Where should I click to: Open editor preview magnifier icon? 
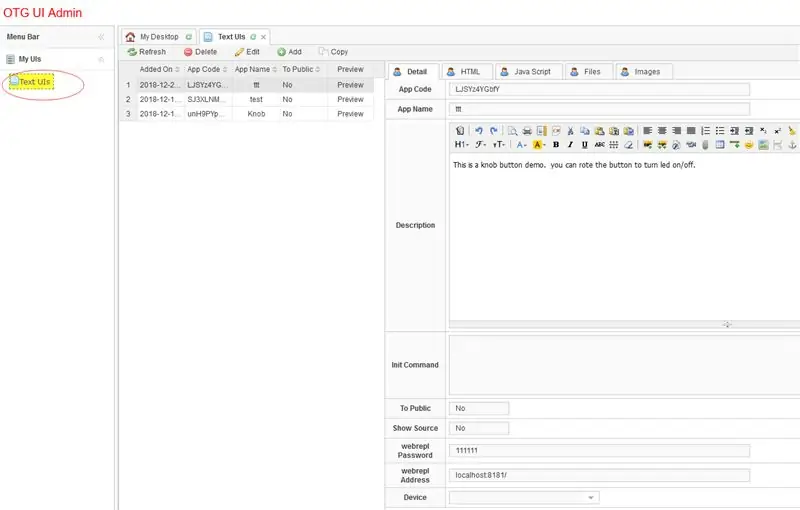(512, 131)
